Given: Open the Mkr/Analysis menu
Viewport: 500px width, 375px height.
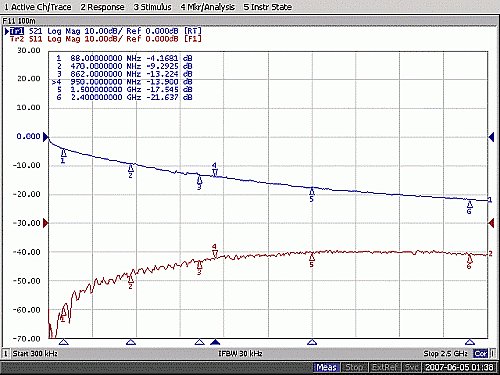Looking at the screenshot, I should (208, 7).
